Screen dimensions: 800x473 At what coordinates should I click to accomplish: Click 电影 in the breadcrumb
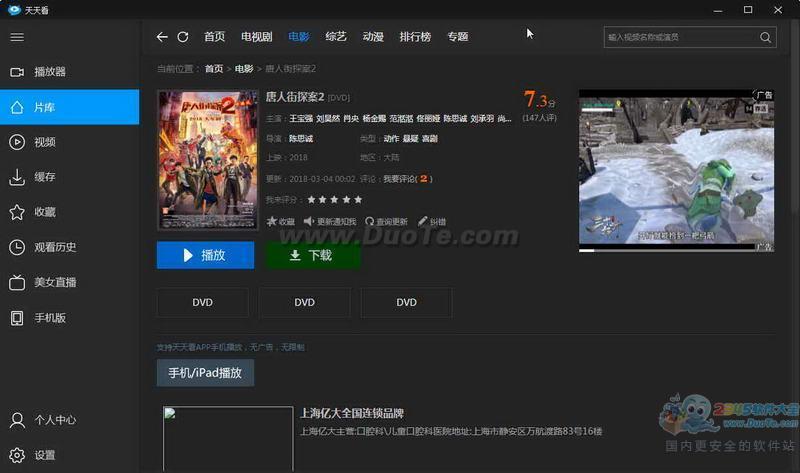click(244, 69)
